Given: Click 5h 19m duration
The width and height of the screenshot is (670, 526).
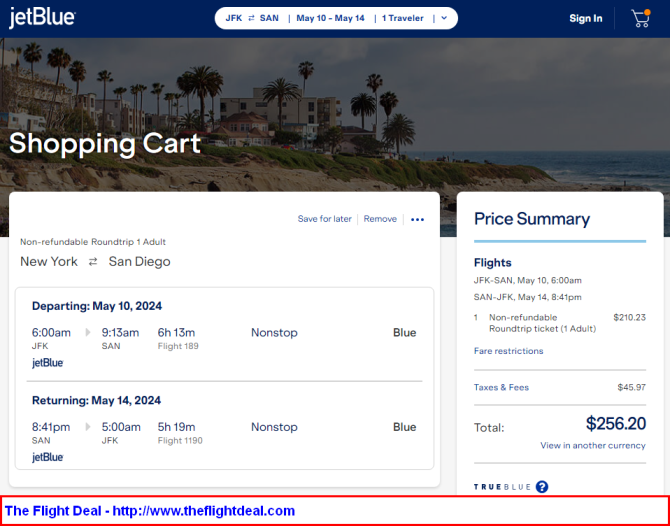Looking at the screenshot, I should pyautogui.click(x=176, y=427).
